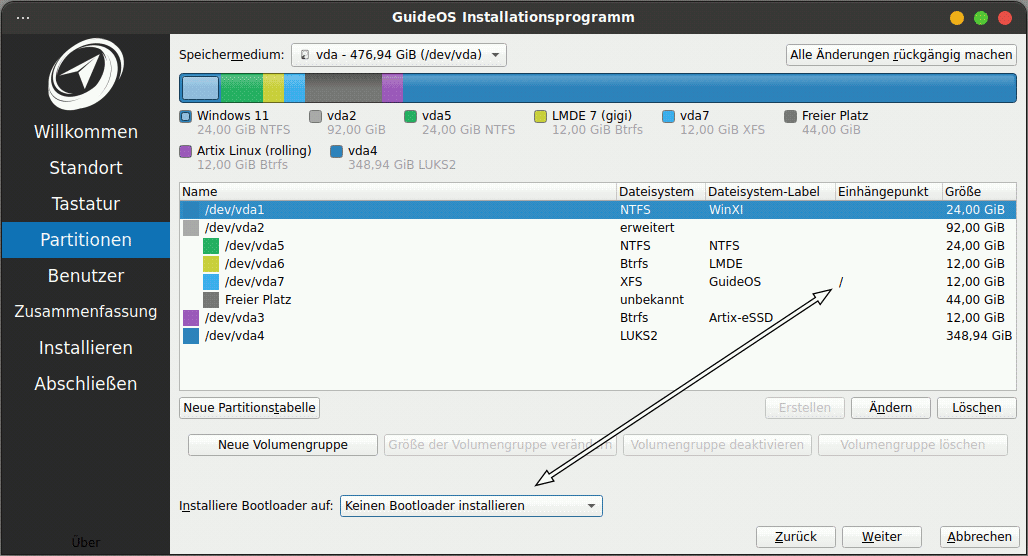Go to the Partitionen step

(86, 240)
